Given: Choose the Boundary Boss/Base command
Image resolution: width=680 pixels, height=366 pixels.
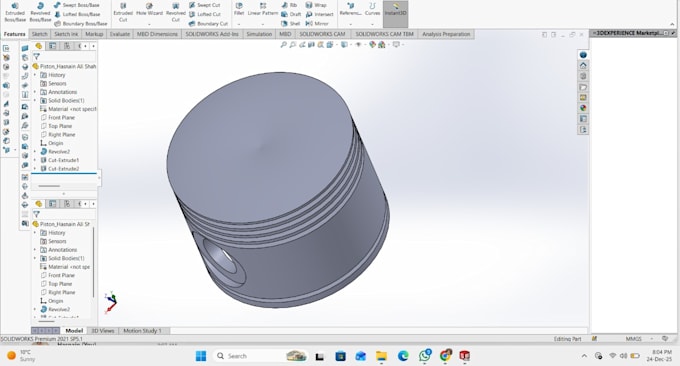Looking at the screenshot, I should click(x=81, y=23).
